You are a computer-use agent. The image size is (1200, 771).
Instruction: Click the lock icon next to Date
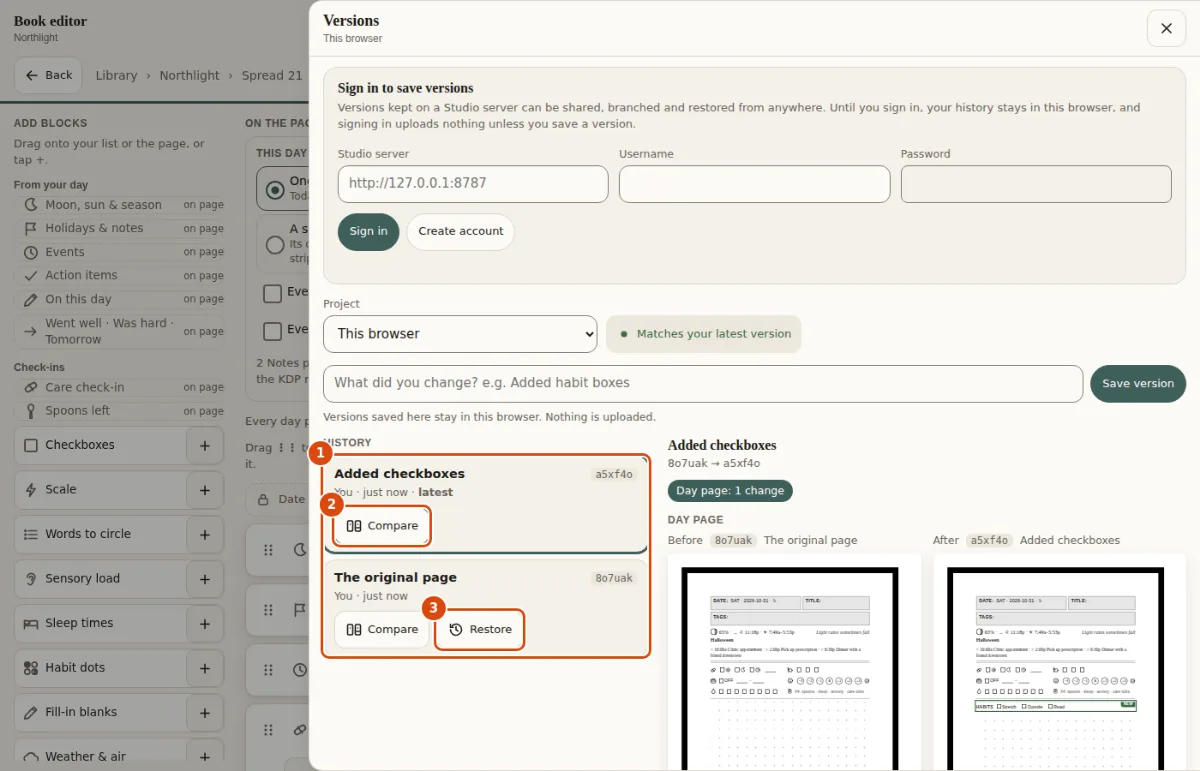click(263, 499)
